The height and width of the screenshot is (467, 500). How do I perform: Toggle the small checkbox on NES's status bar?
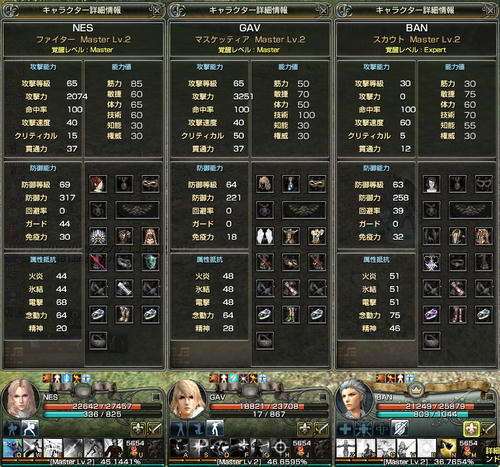[x=156, y=397]
